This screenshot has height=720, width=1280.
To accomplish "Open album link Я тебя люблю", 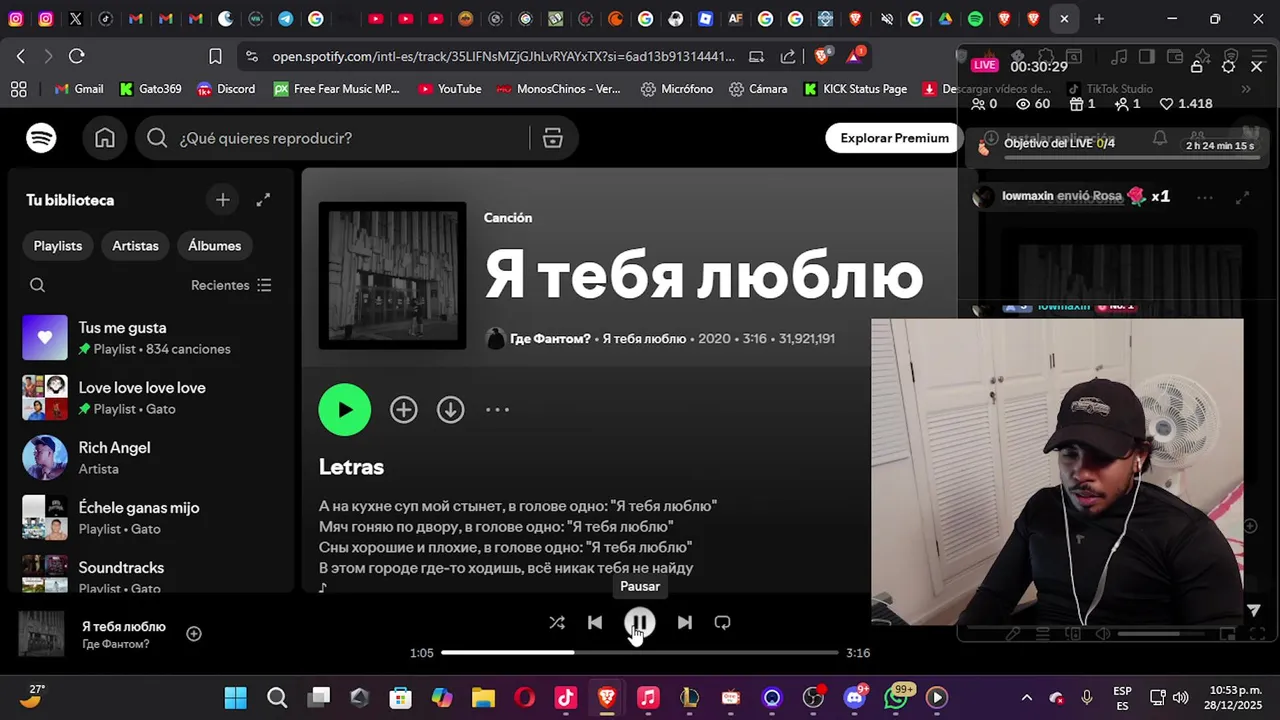I will tap(644, 339).
